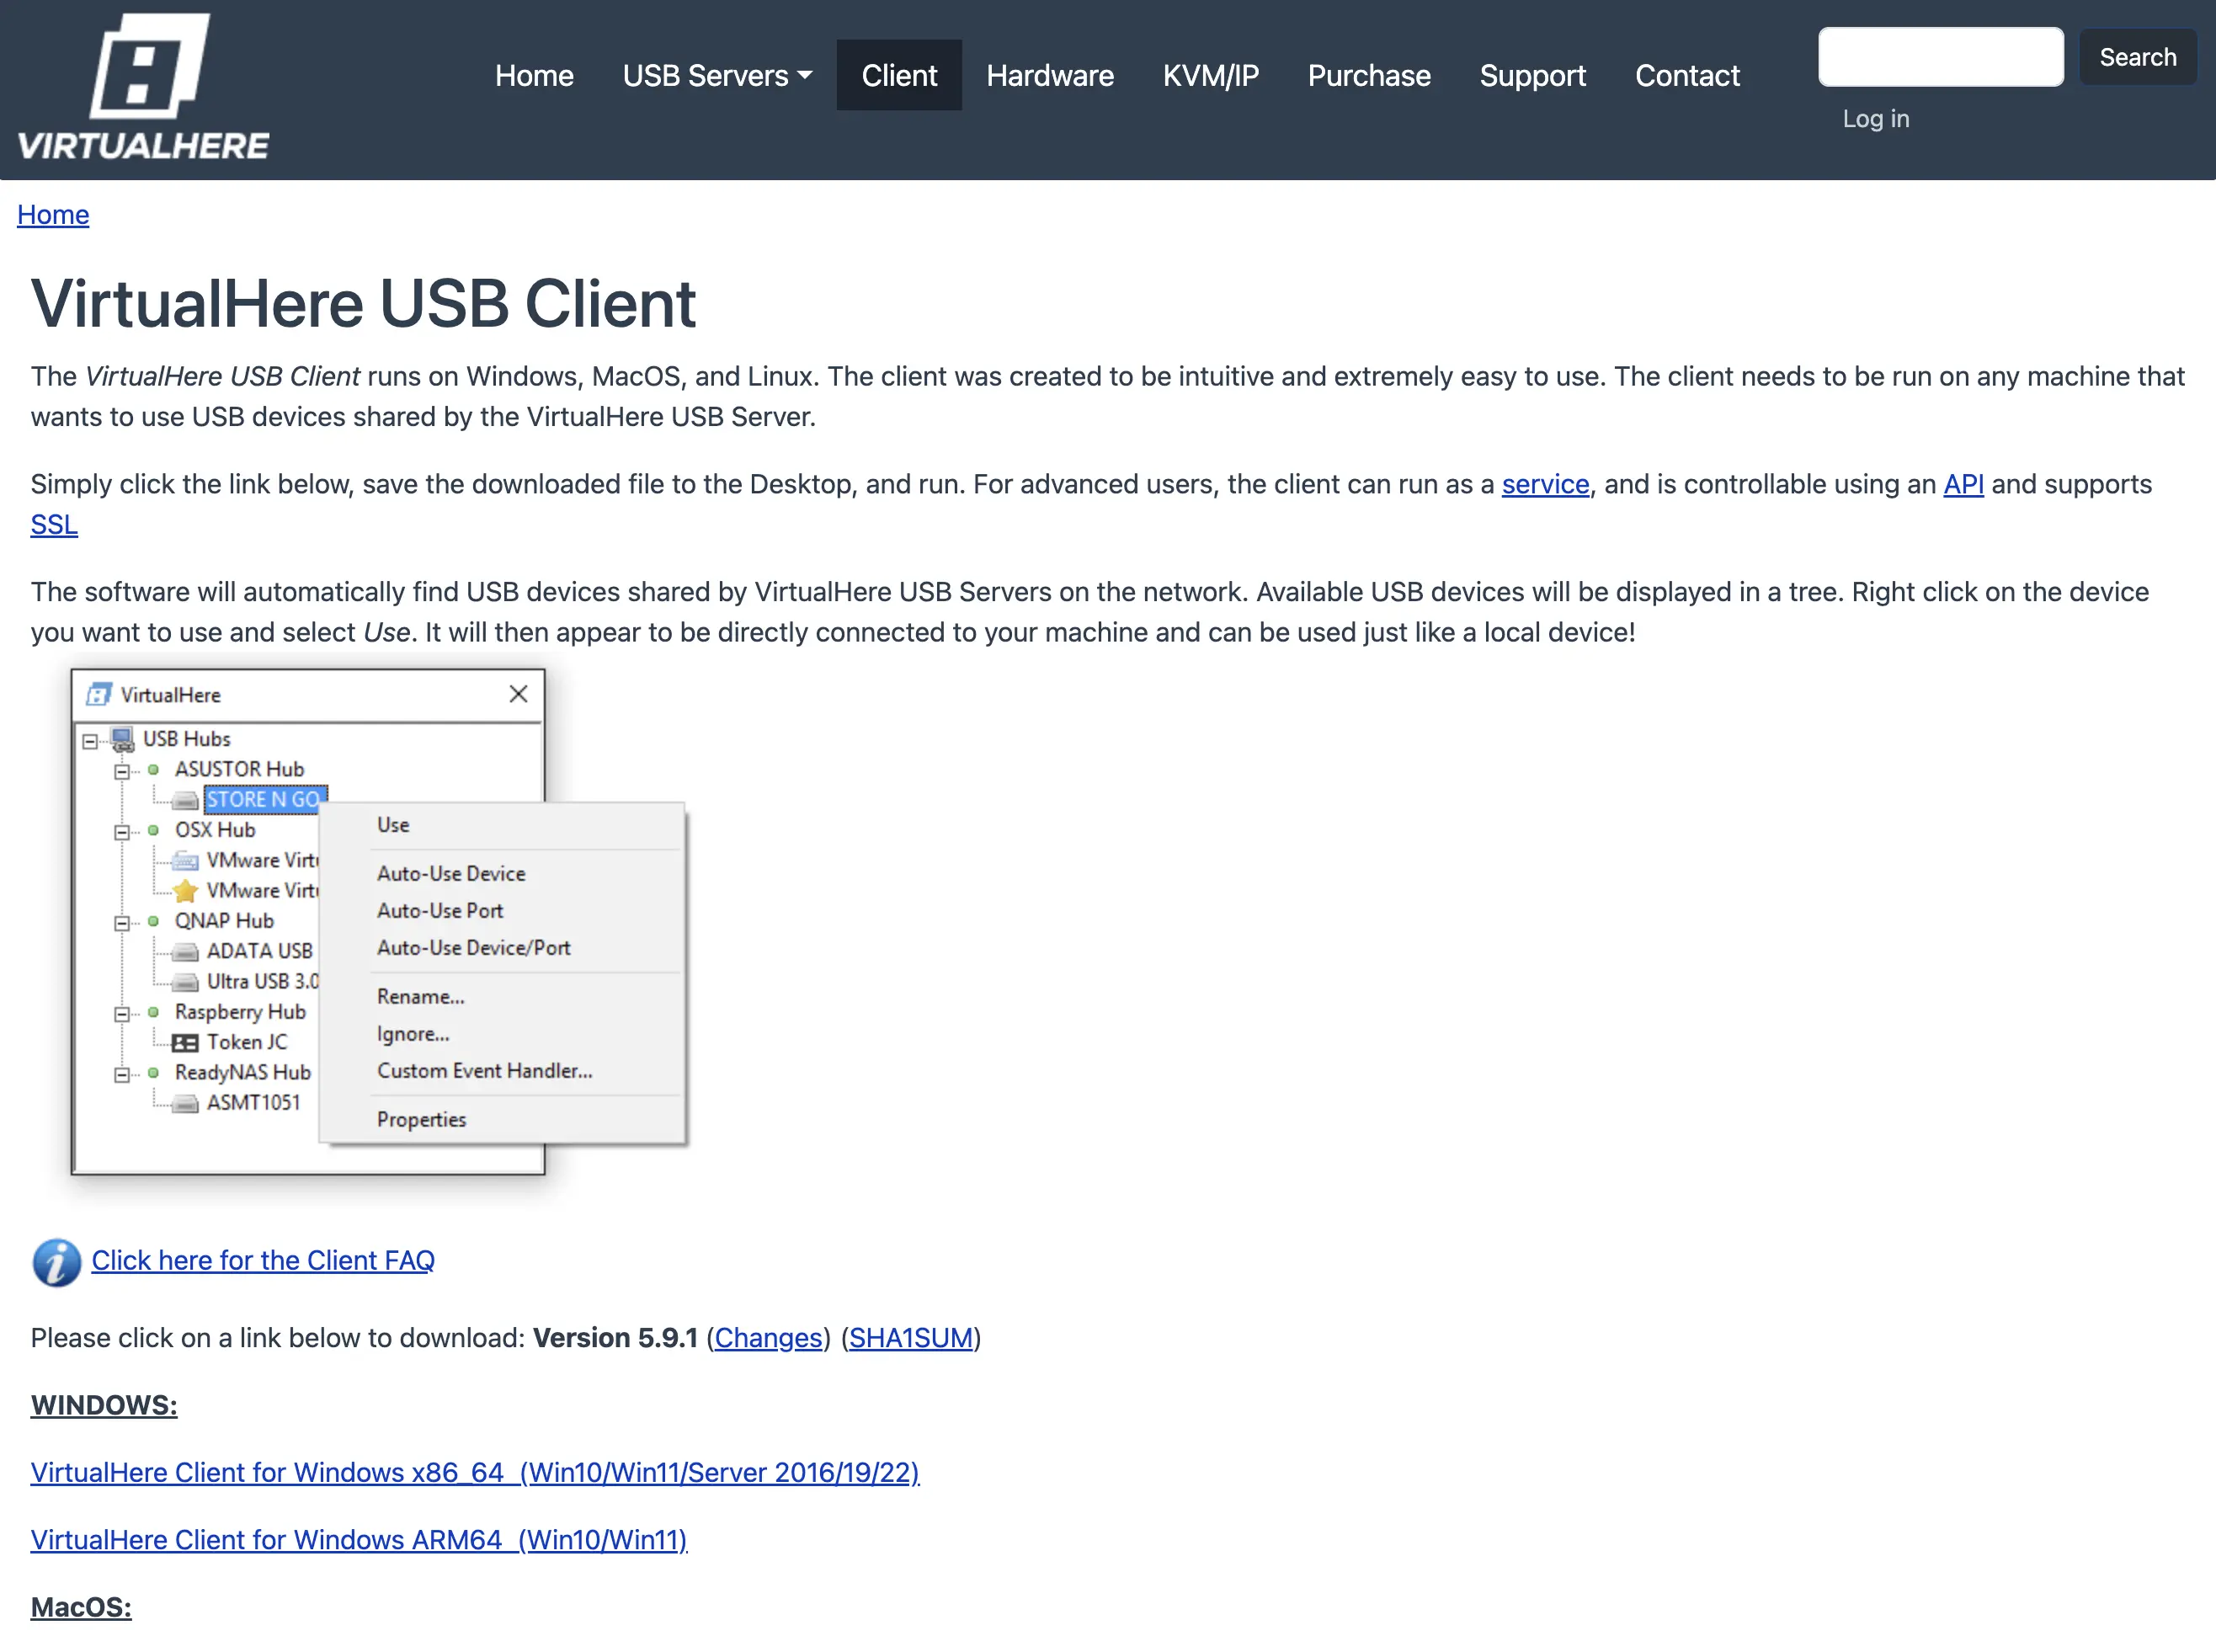Navigate to the Purchase page
Image resolution: width=2216 pixels, height=1652 pixels.
tap(1369, 75)
